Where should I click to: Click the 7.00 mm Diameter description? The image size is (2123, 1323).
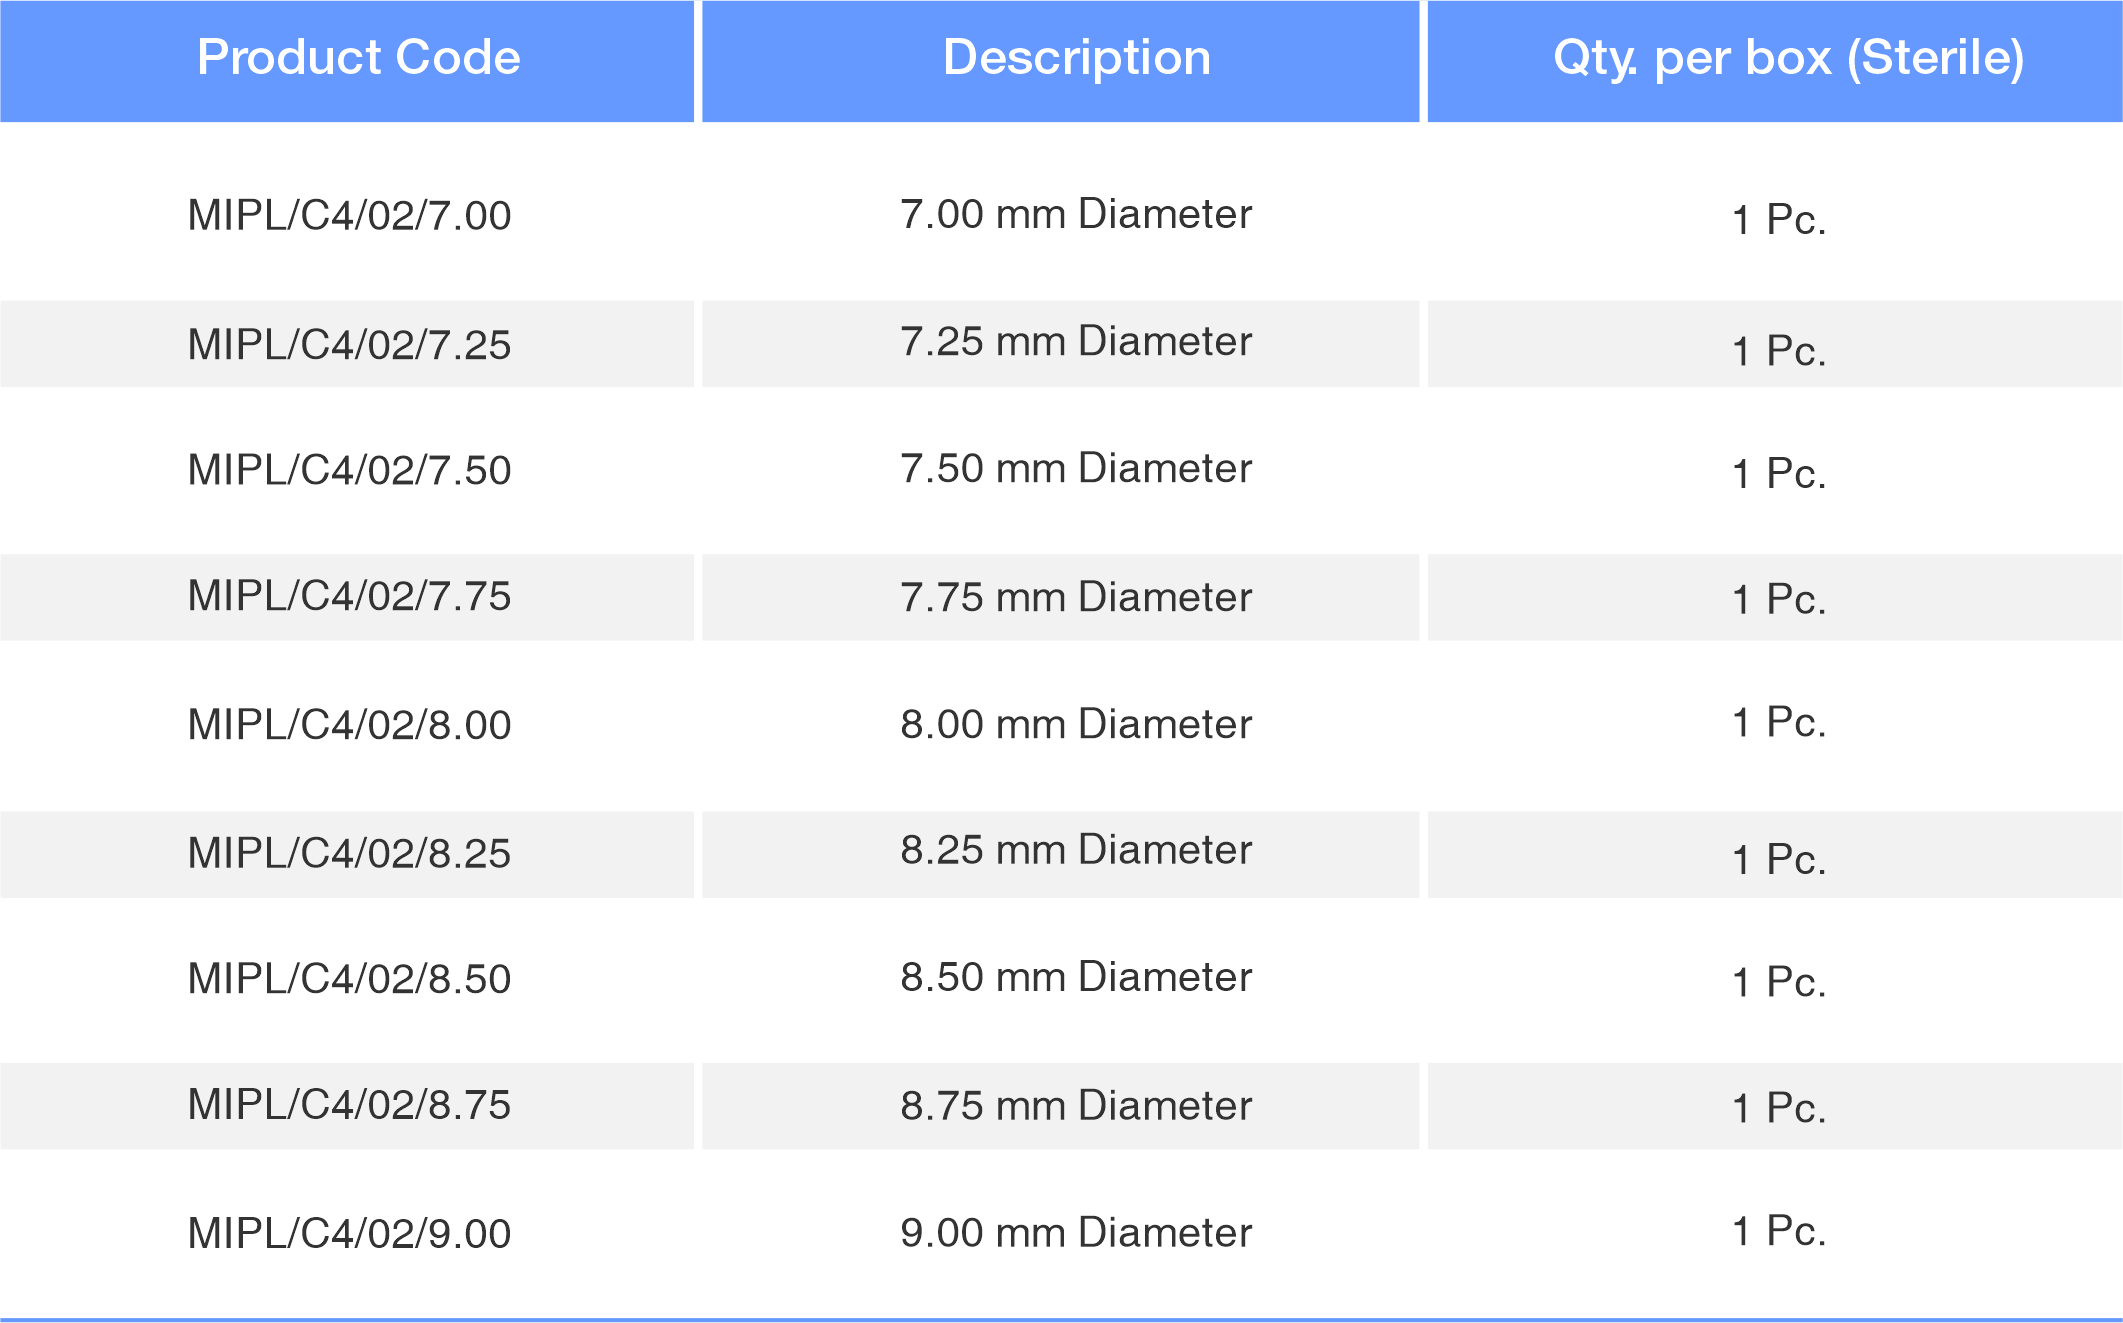pos(1076,214)
